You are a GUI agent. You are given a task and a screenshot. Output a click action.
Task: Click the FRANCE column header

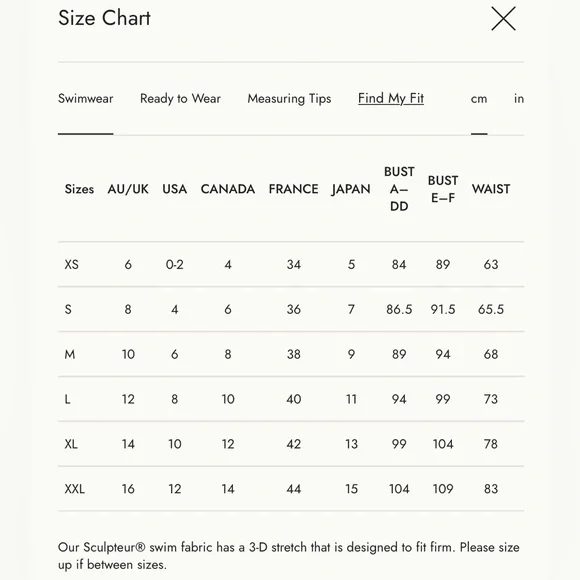tap(293, 189)
